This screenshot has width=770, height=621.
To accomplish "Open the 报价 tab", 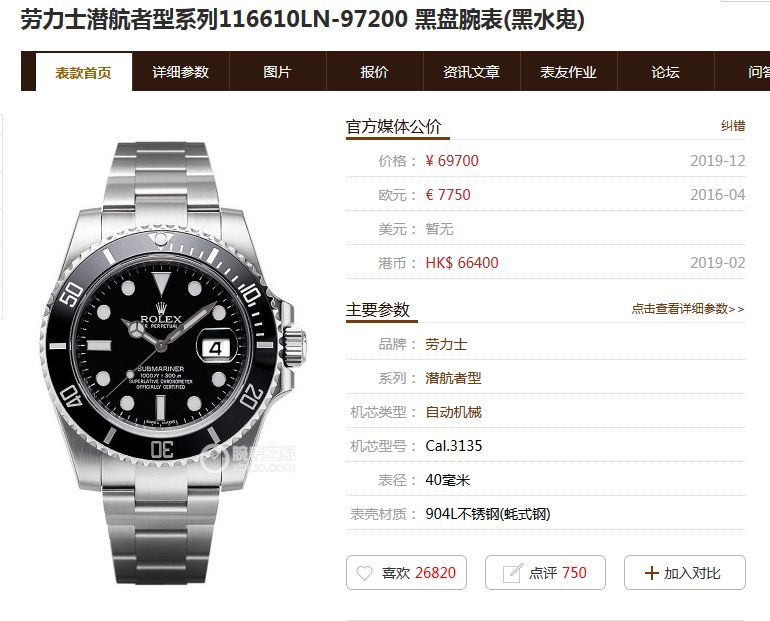I will 374,72.
